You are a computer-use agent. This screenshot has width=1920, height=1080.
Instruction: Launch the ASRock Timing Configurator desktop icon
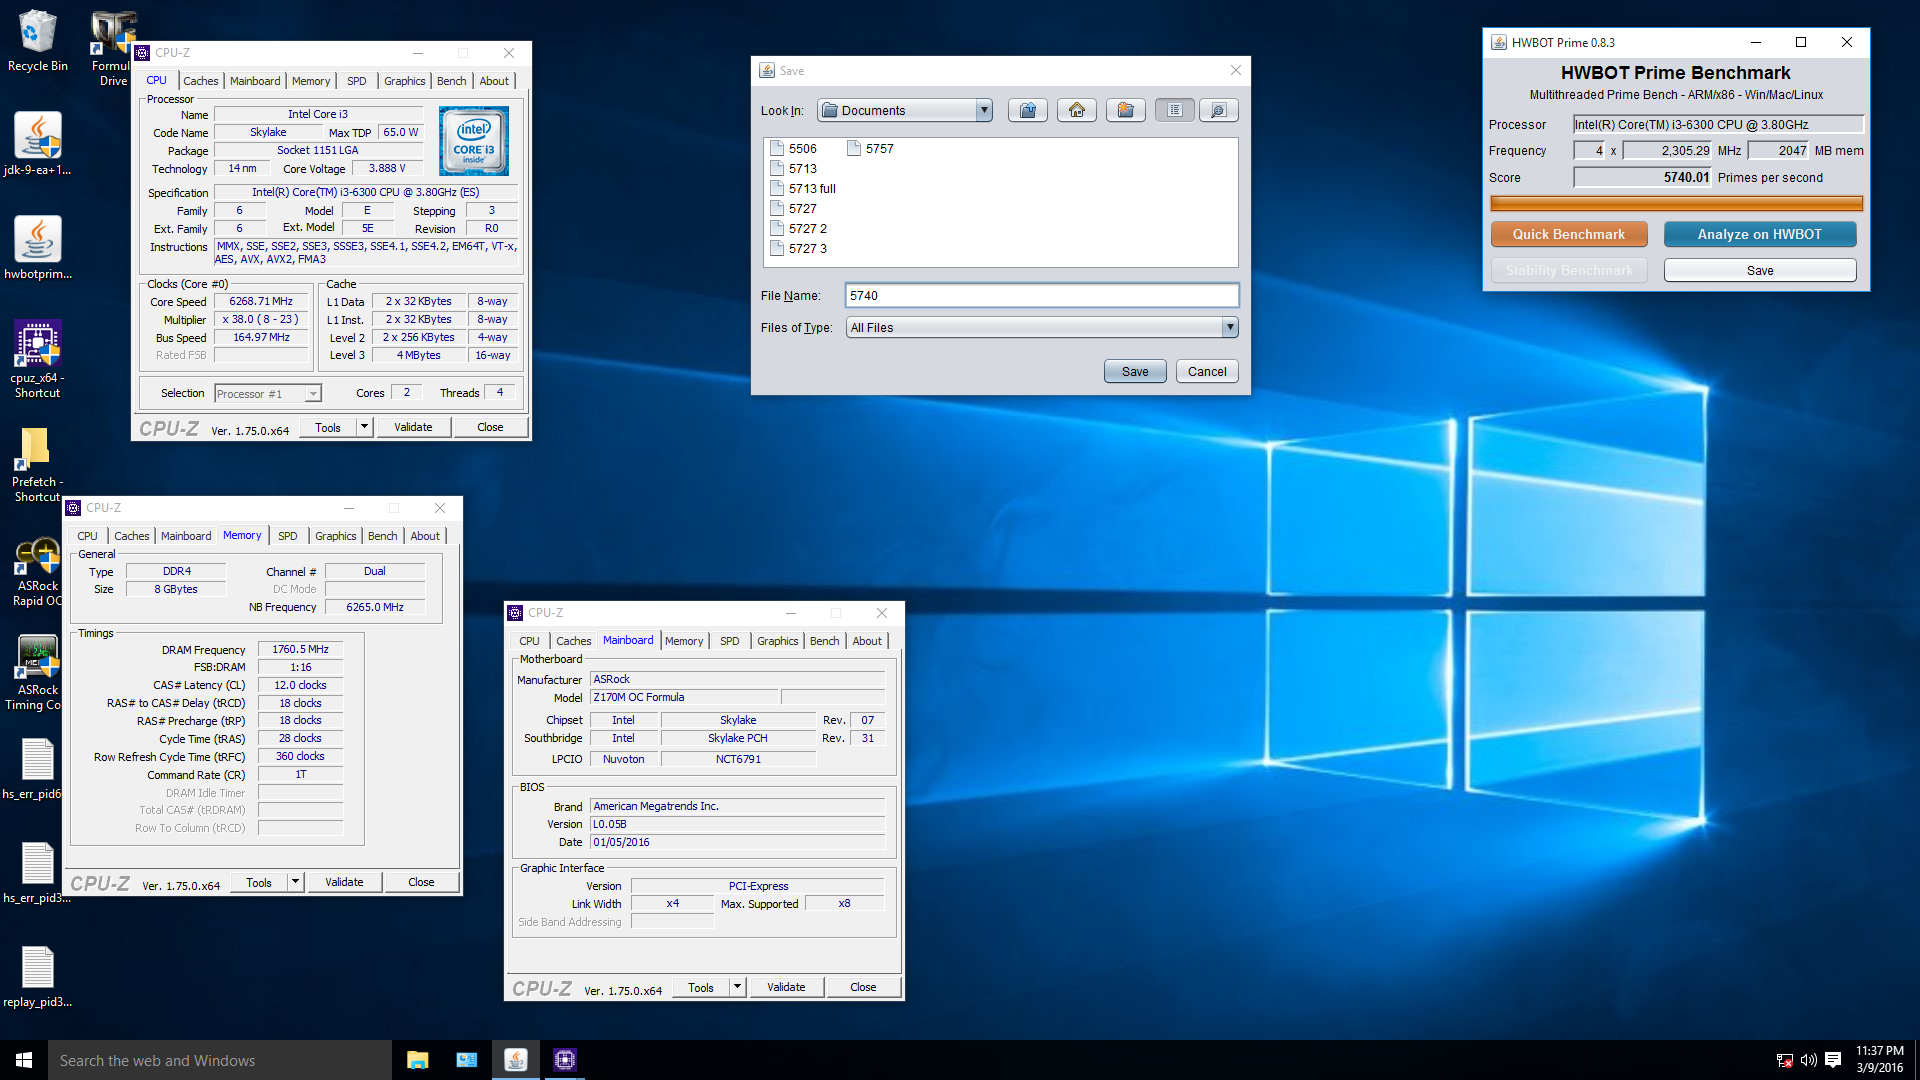pos(38,674)
